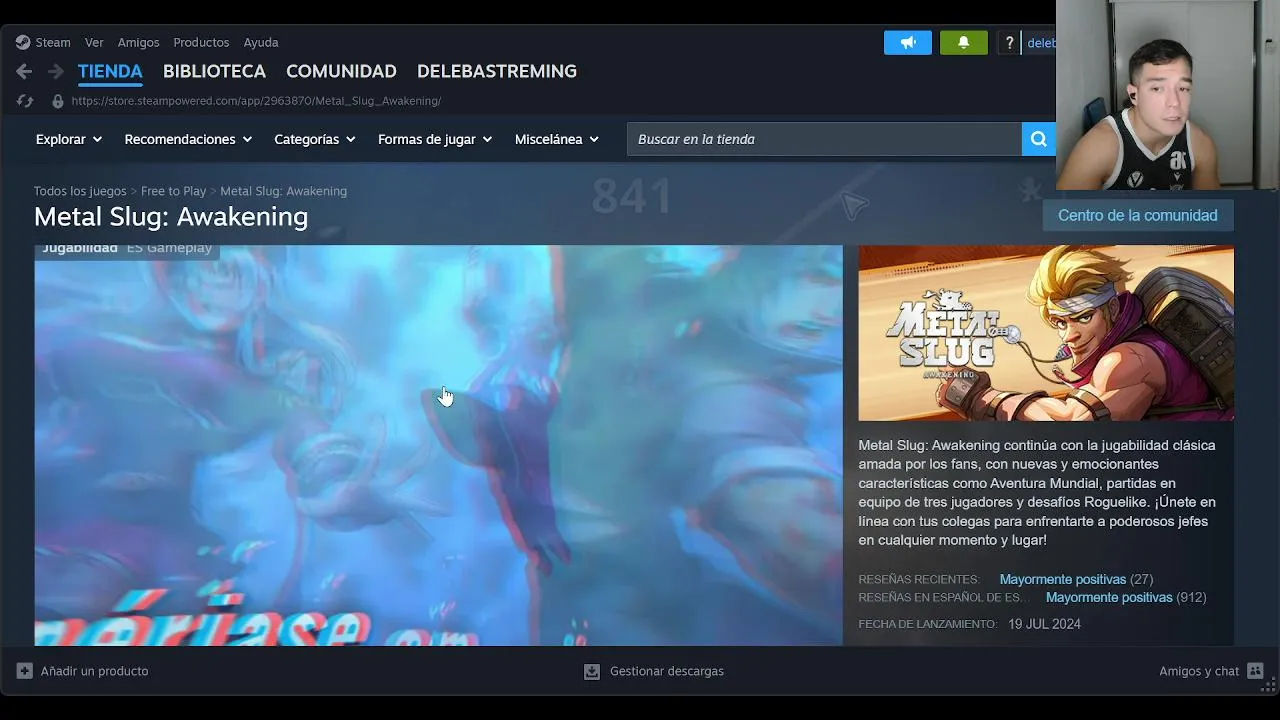Viewport: 1280px width, 720px height.
Task: Switch to the BIBLIOTECA tab
Action: tap(214, 71)
